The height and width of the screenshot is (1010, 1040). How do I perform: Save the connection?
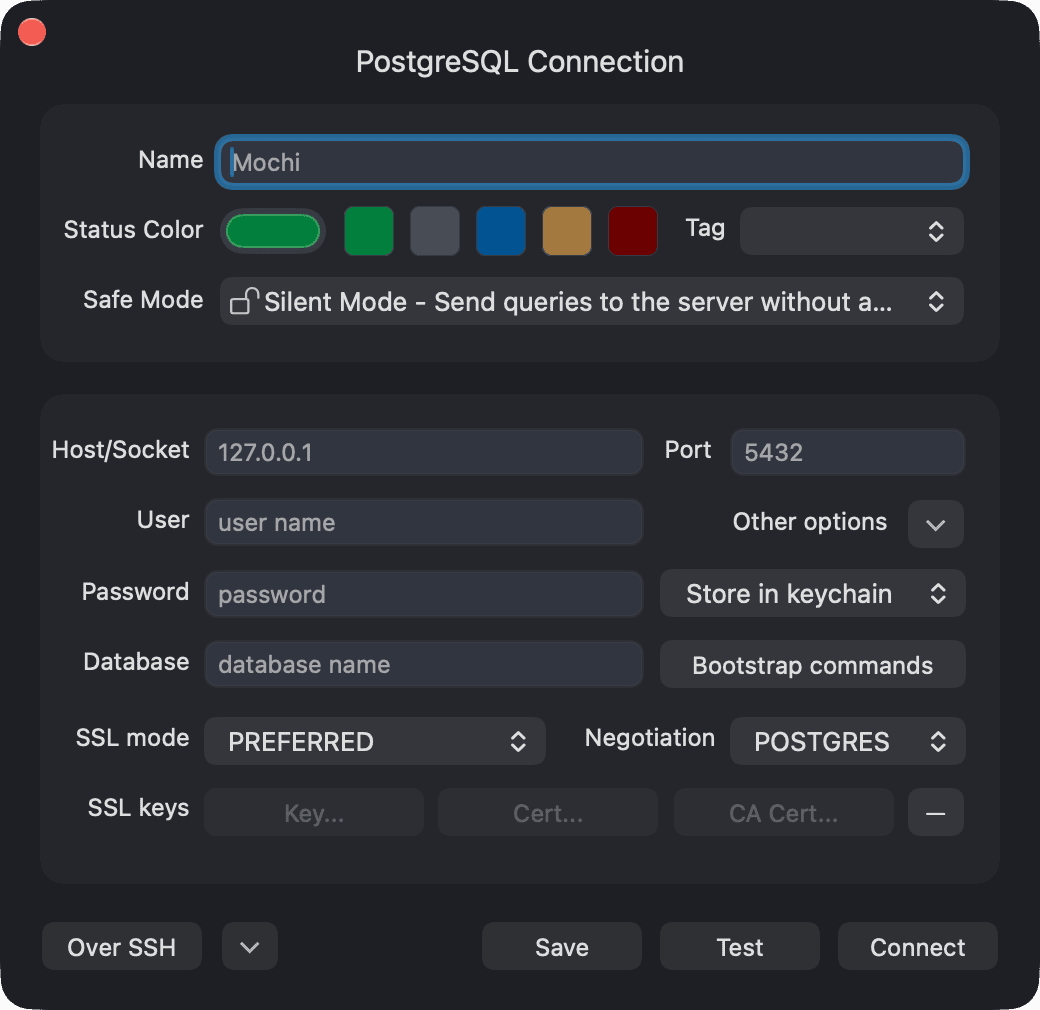562,946
